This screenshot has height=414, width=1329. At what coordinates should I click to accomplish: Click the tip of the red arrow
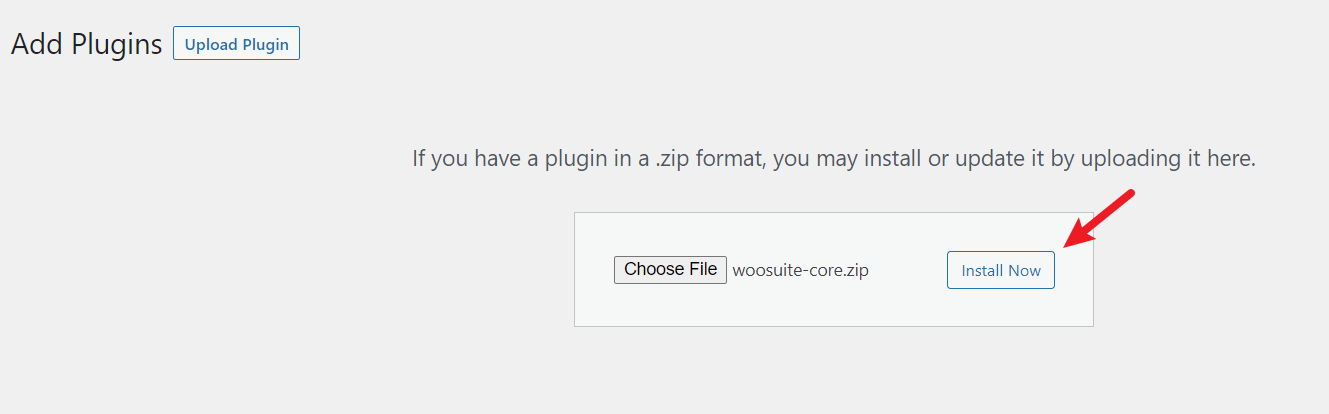[x=1067, y=246]
